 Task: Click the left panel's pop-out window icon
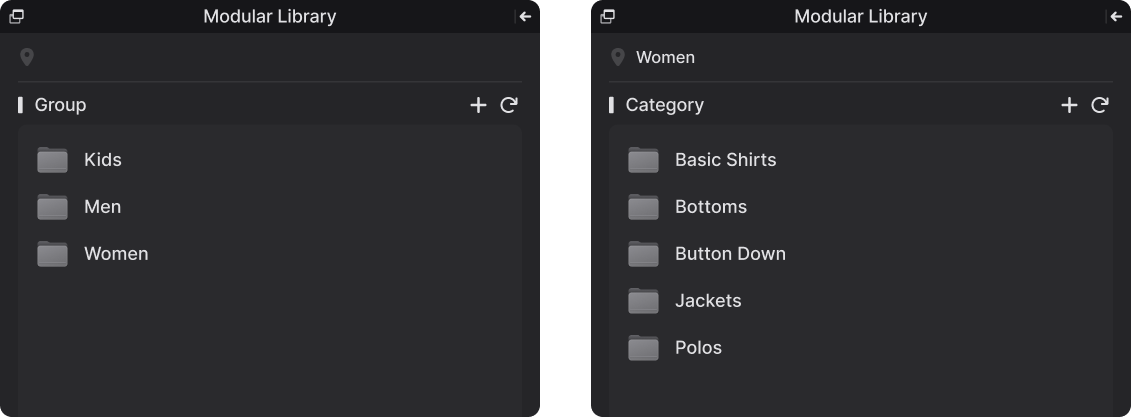click(16, 16)
